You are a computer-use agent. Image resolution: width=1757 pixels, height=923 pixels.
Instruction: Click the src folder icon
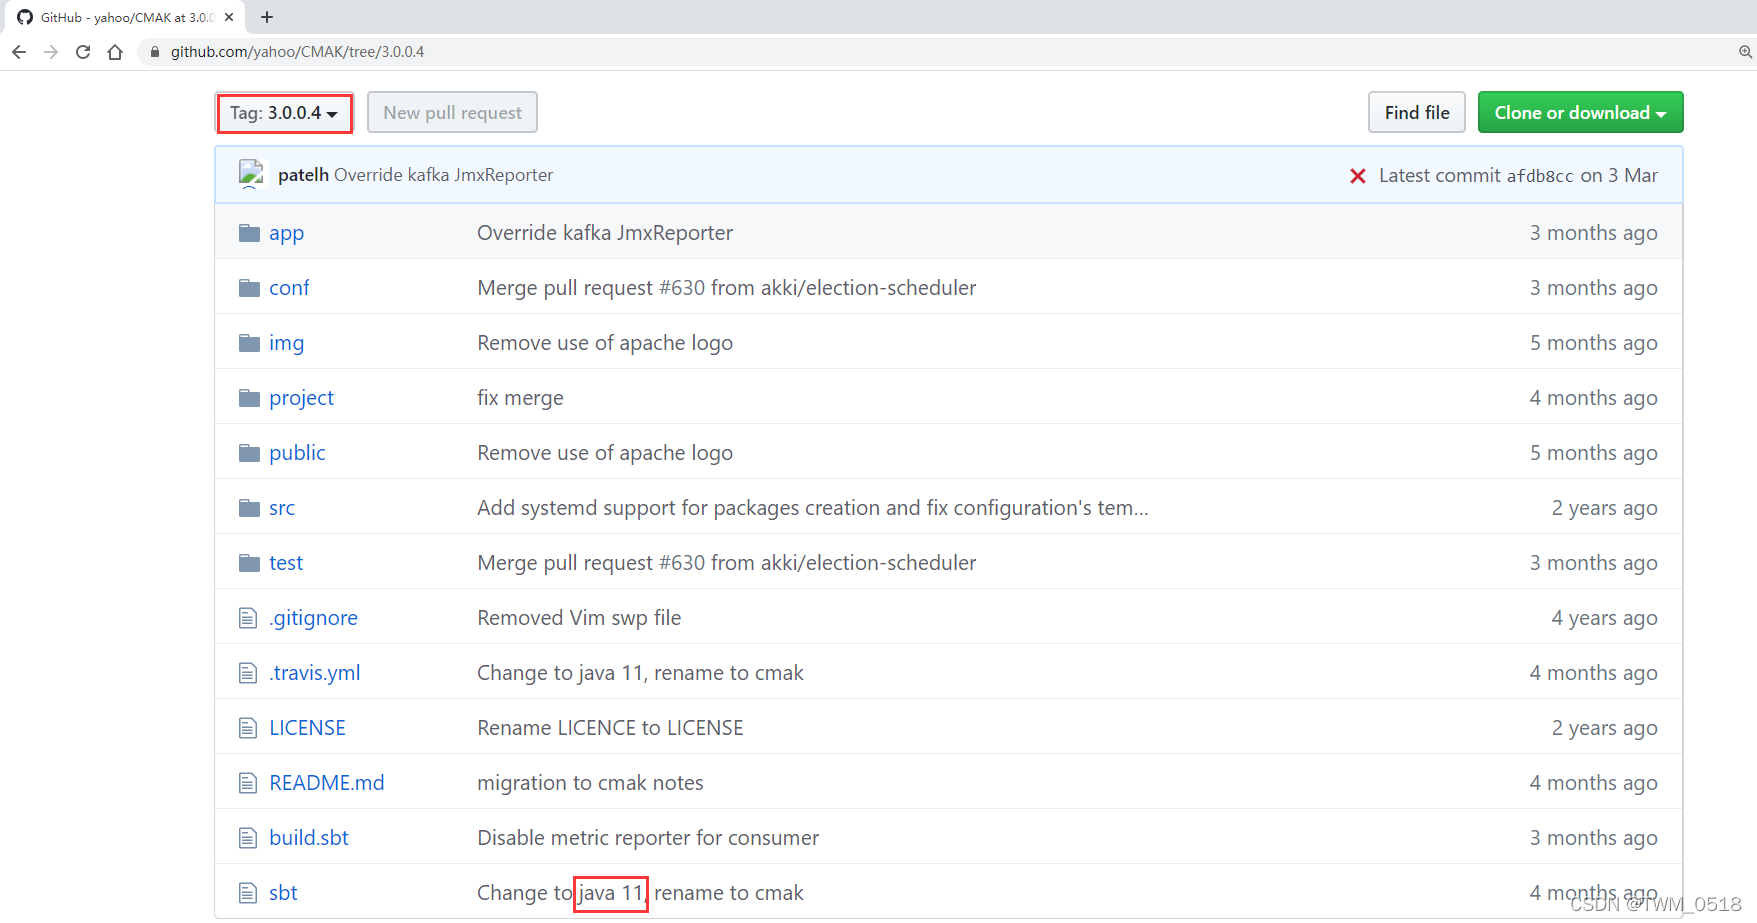(x=249, y=508)
